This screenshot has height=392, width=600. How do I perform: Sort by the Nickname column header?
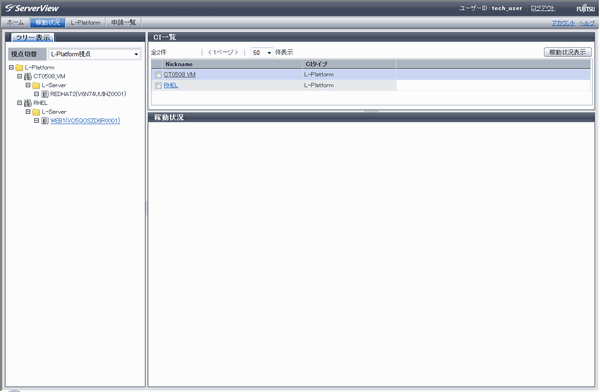[x=233, y=64]
